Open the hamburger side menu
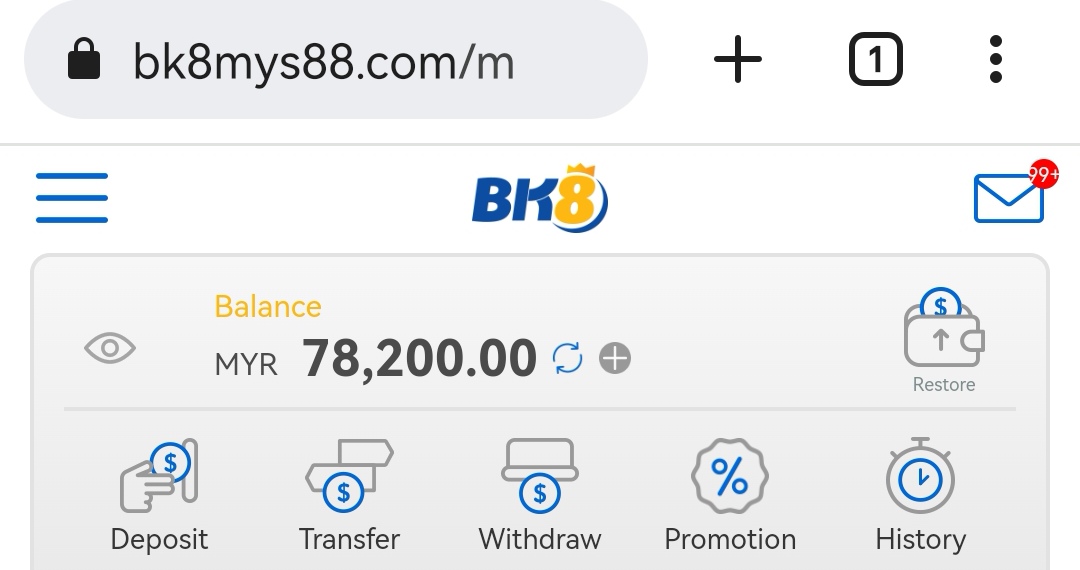 tap(72, 198)
